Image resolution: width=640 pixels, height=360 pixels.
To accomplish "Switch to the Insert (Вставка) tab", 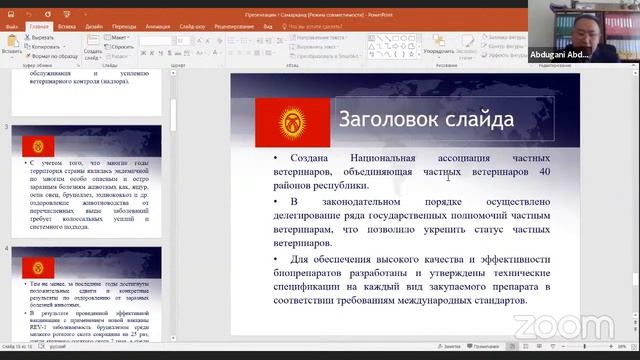I will pos(67,27).
